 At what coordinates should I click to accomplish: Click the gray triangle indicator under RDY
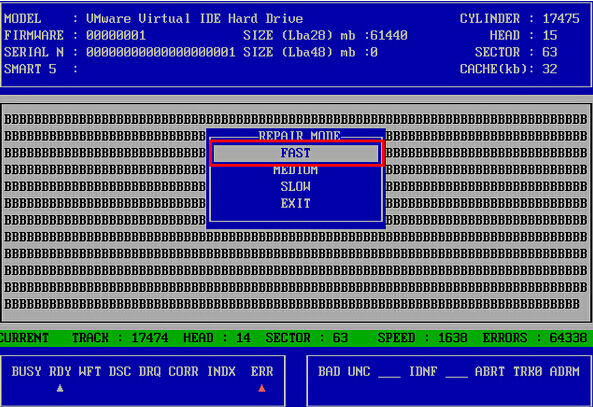(60, 388)
